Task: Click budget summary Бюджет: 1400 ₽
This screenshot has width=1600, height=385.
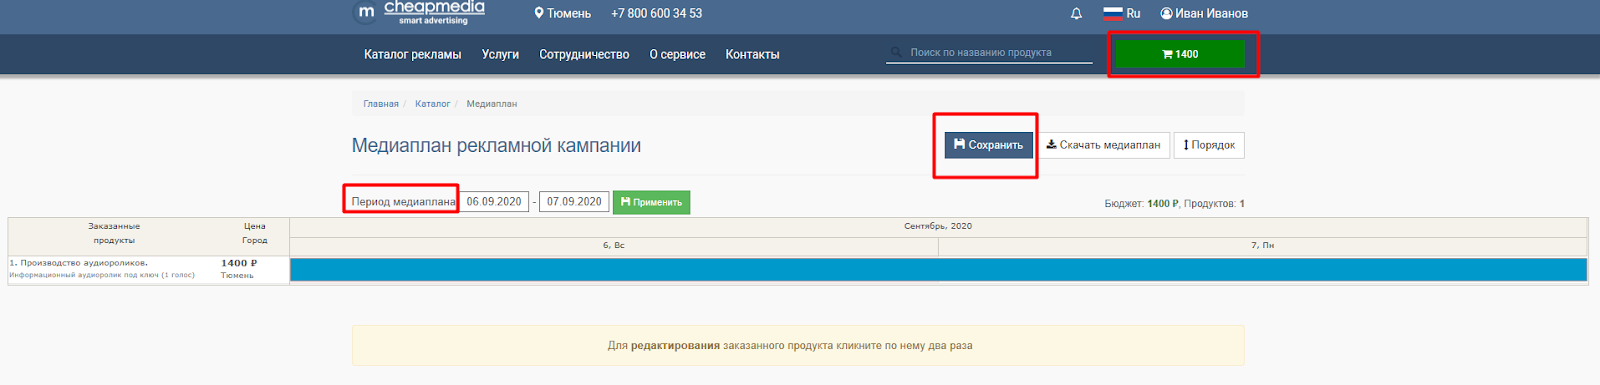Action: (x=1142, y=204)
